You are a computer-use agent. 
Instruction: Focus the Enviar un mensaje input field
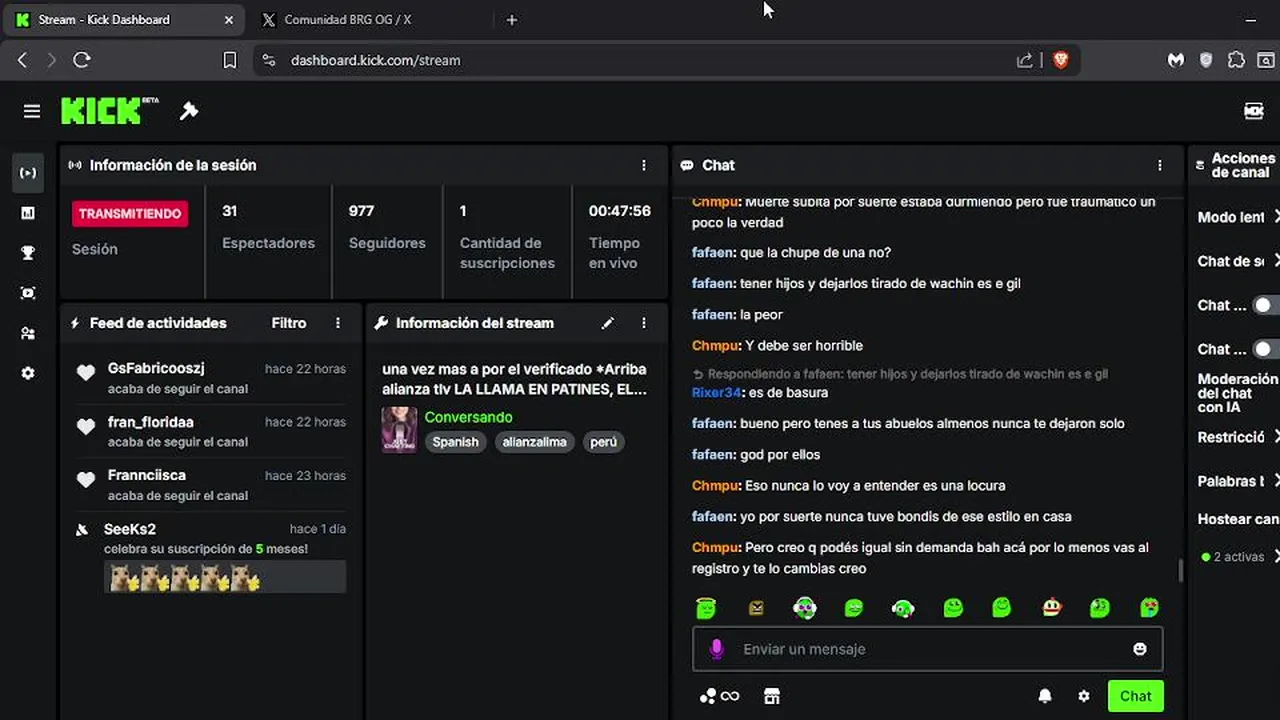point(927,649)
